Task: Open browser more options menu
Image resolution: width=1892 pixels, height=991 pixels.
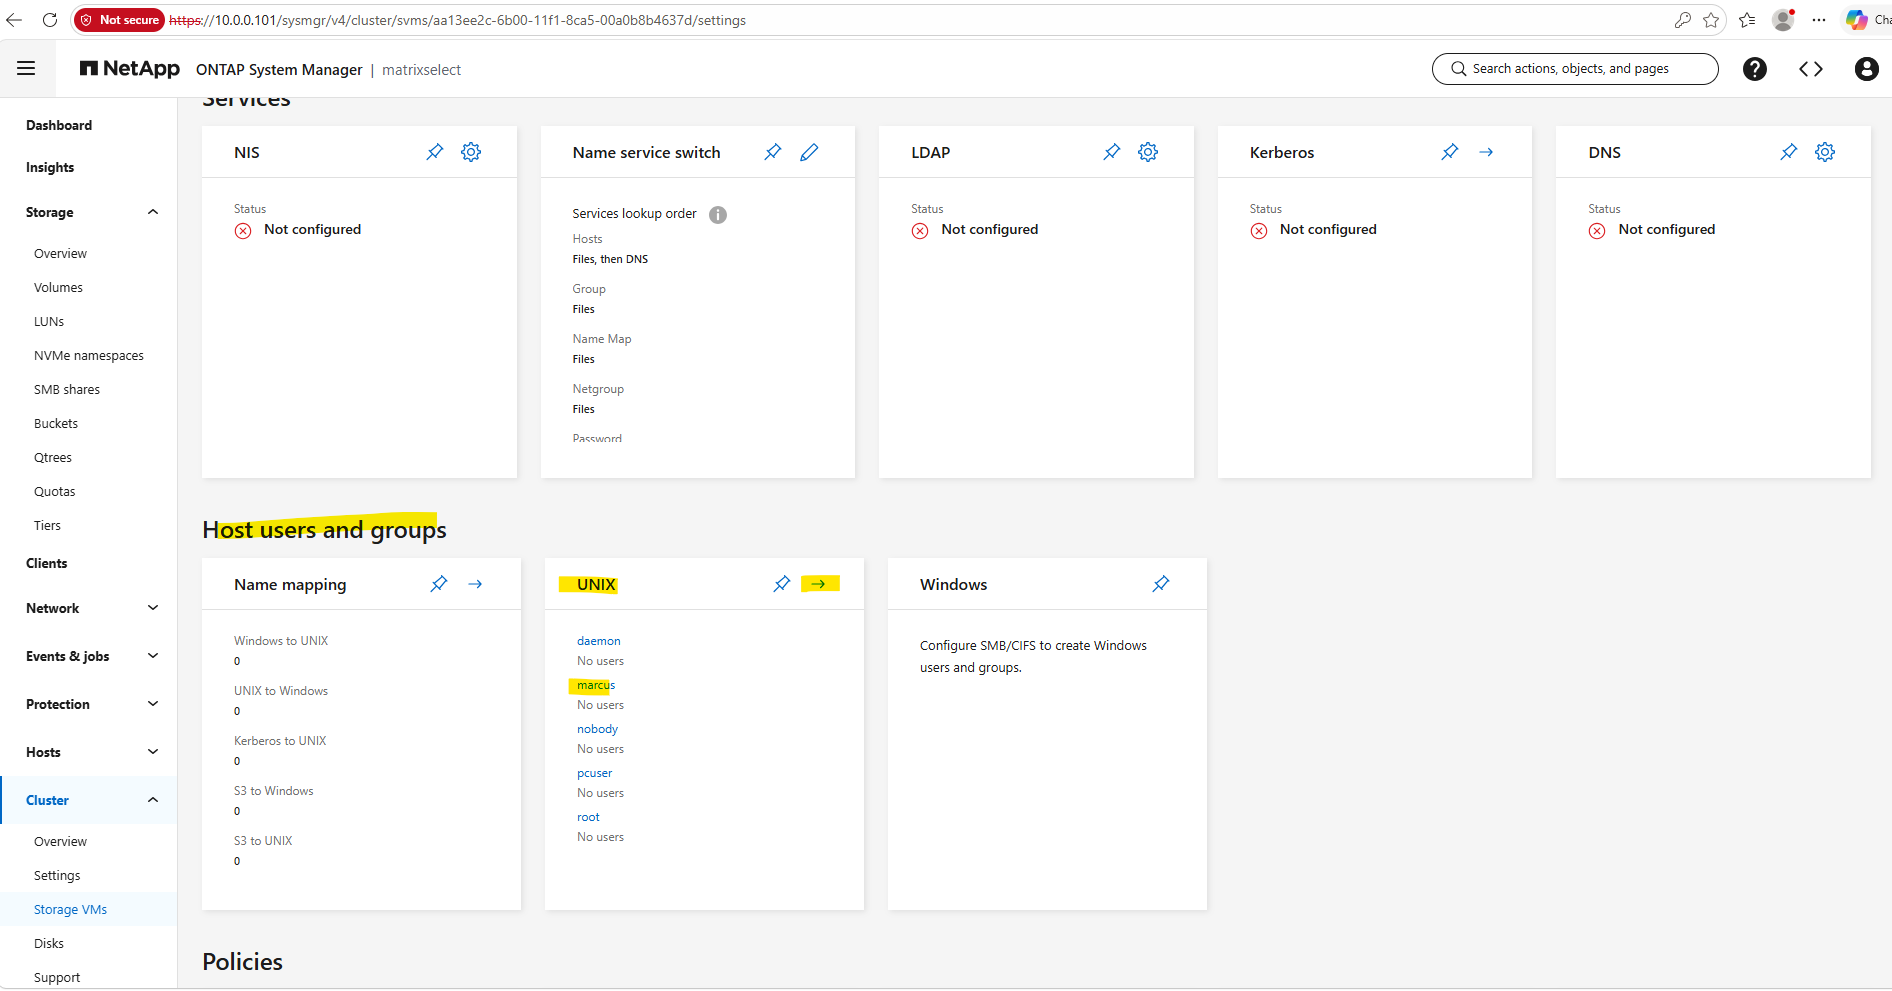Action: tap(1819, 20)
